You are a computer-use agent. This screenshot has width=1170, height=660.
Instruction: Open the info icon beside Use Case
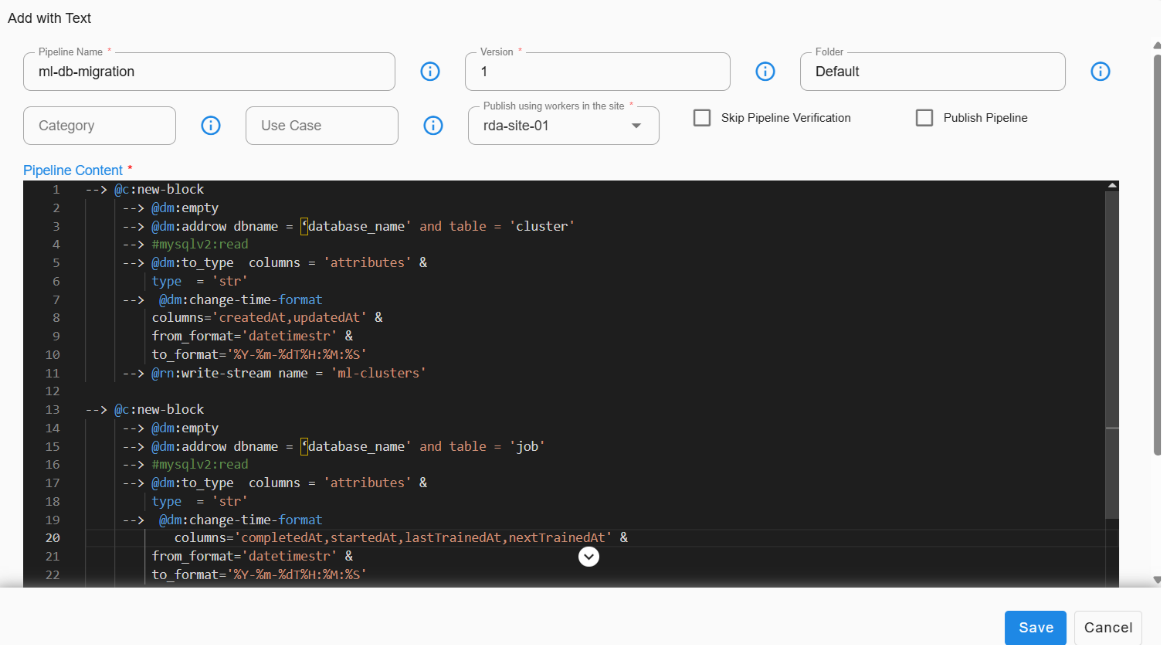click(x=433, y=125)
